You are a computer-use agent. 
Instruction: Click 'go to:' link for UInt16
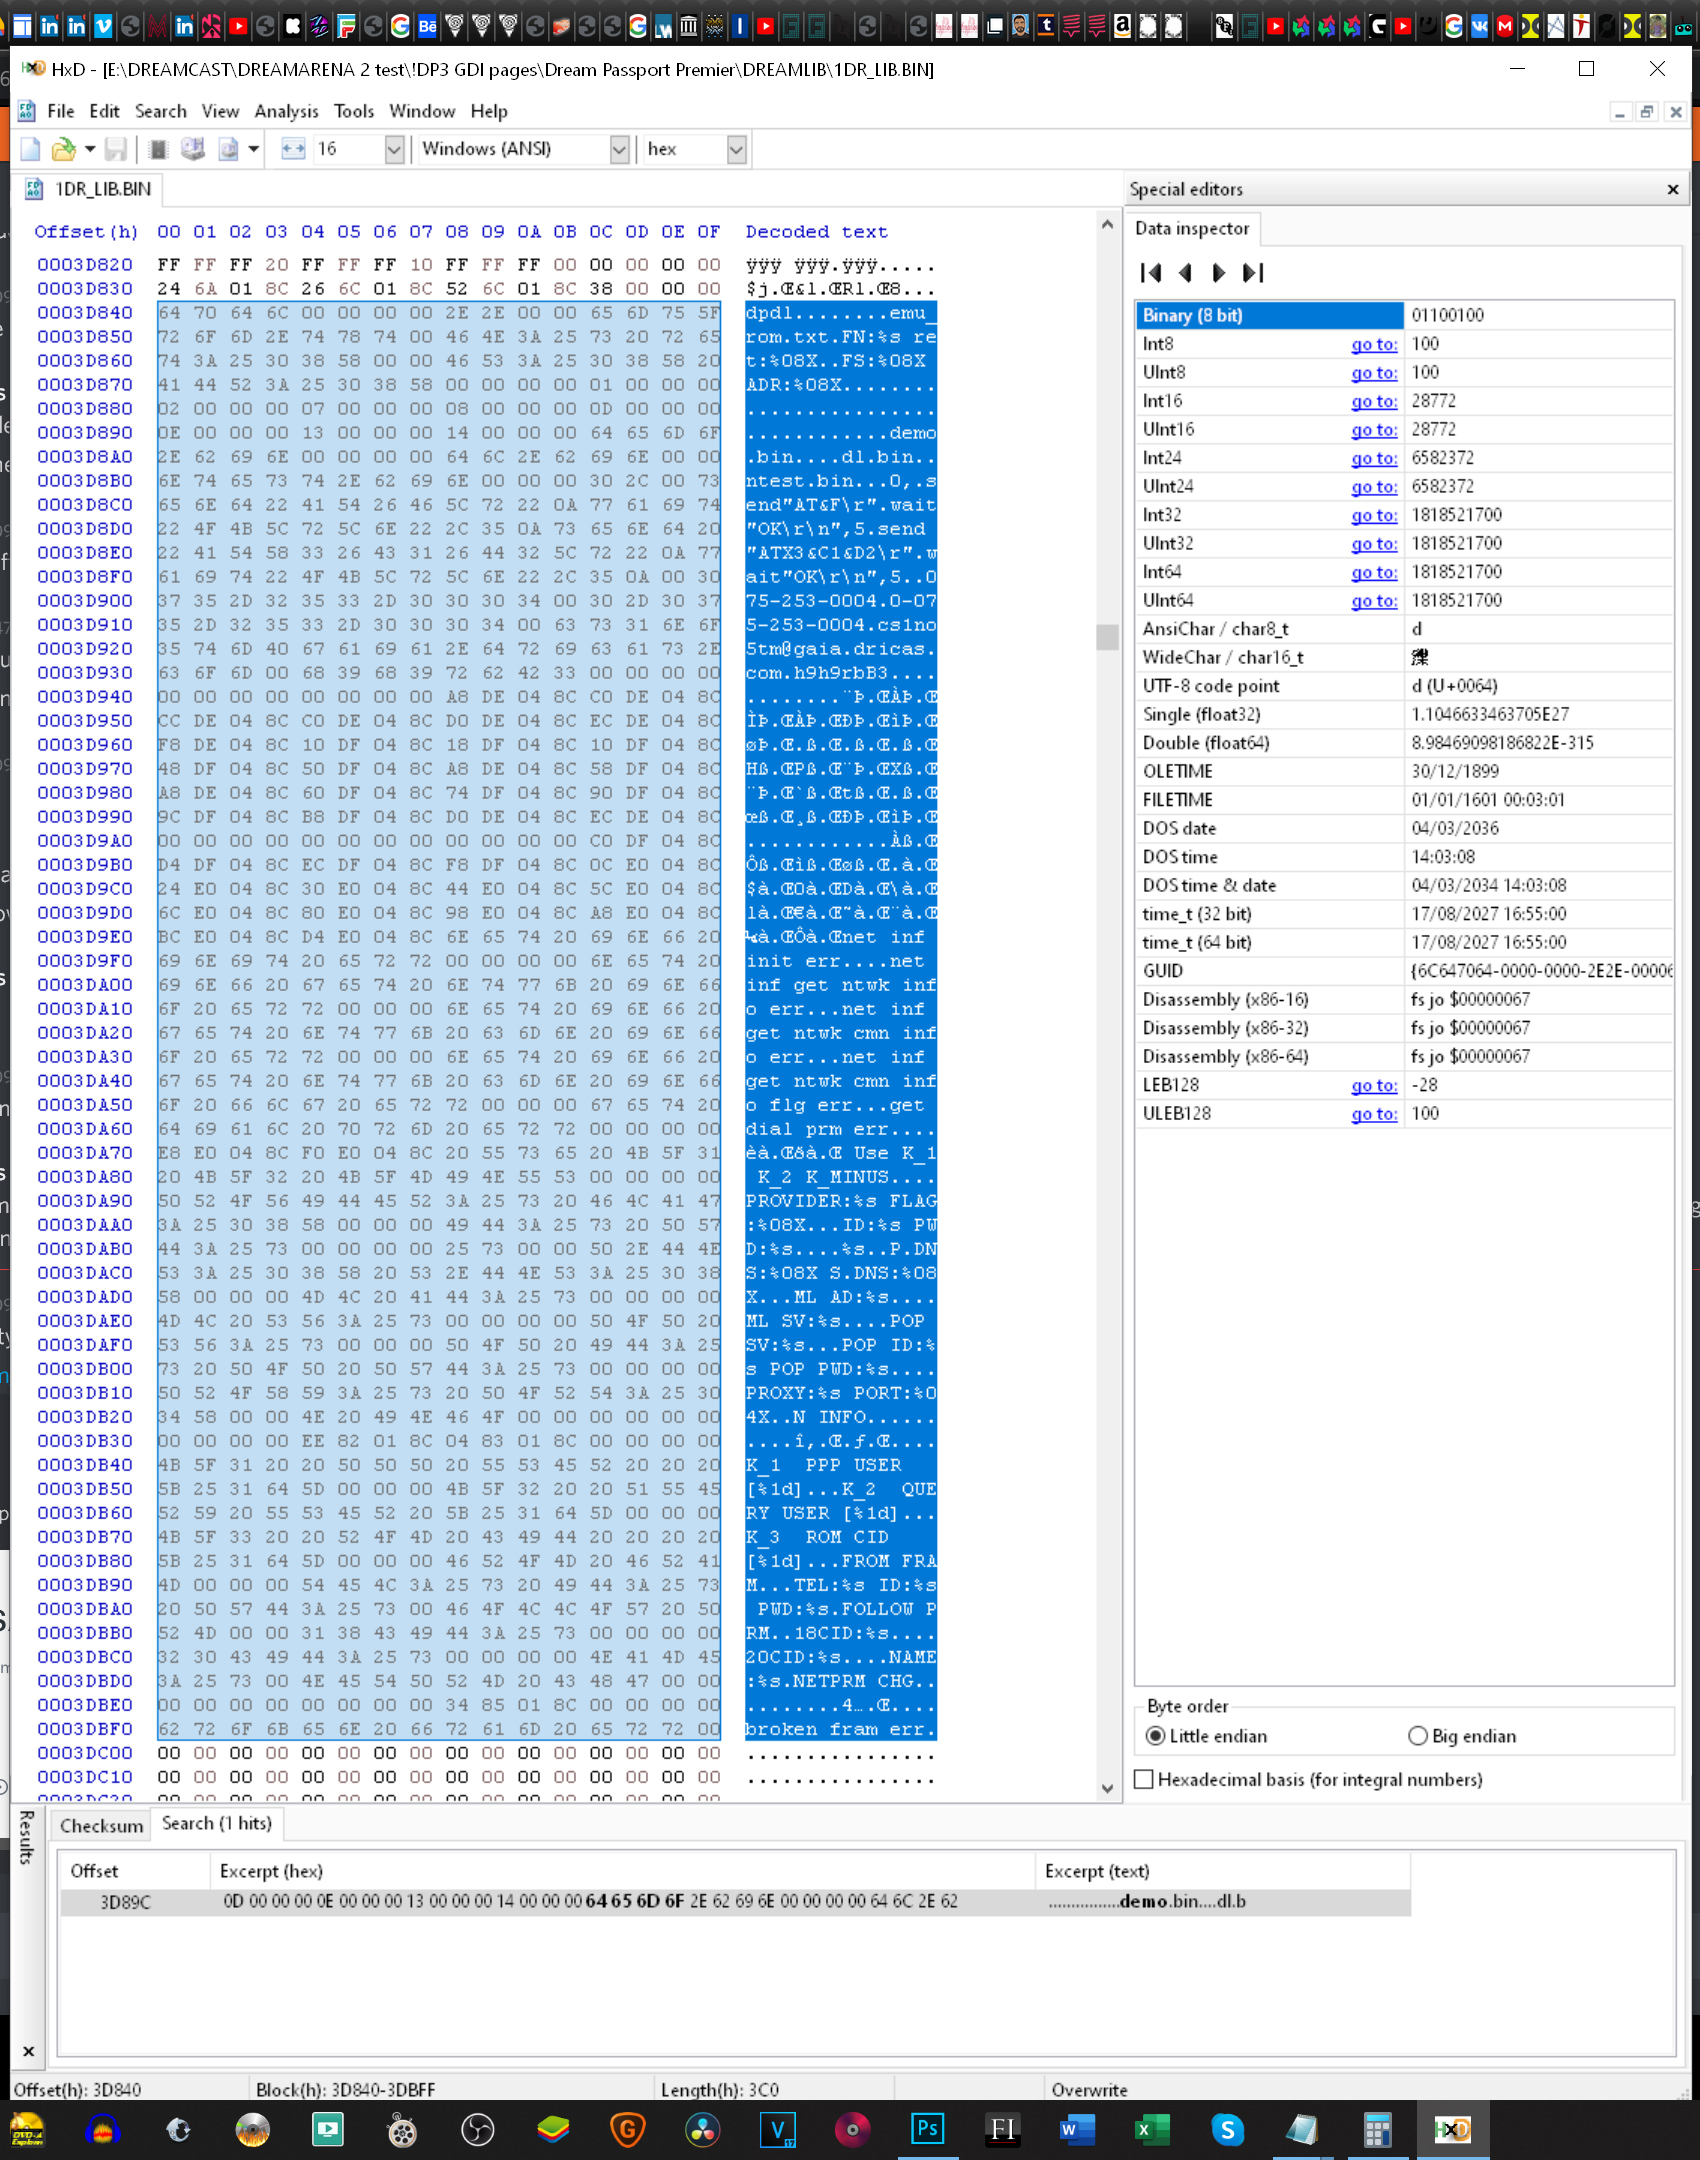(1374, 429)
